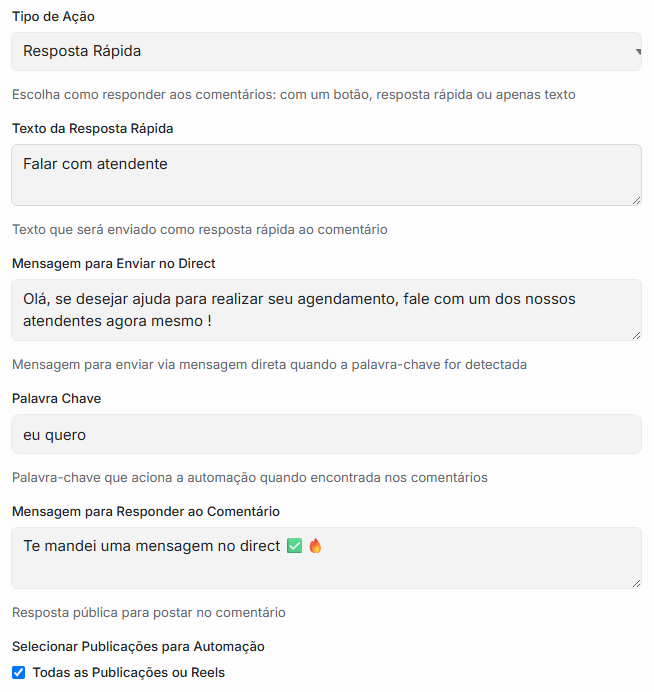Click the Texto da Resposta Rápida label
Viewport: 654px width, 692px height.
pos(93,128)
